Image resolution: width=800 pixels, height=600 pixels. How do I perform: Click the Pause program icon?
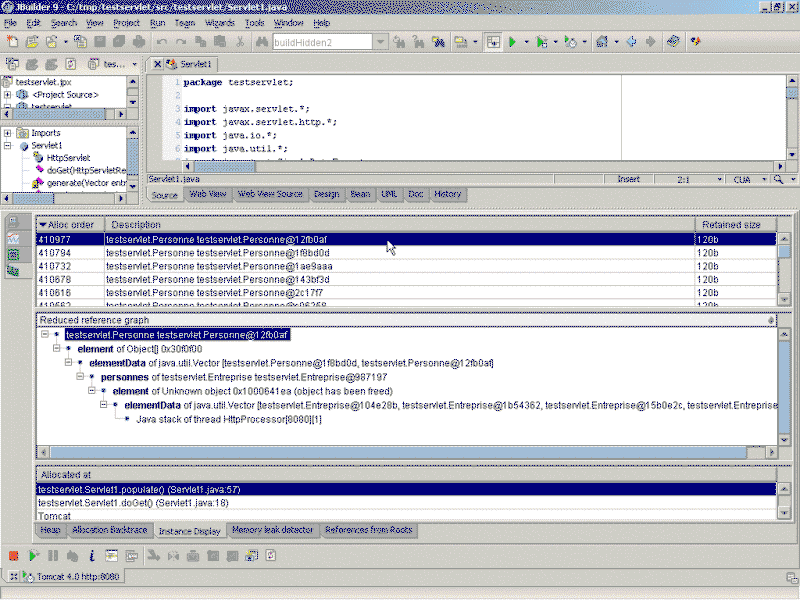click(52, 555)
